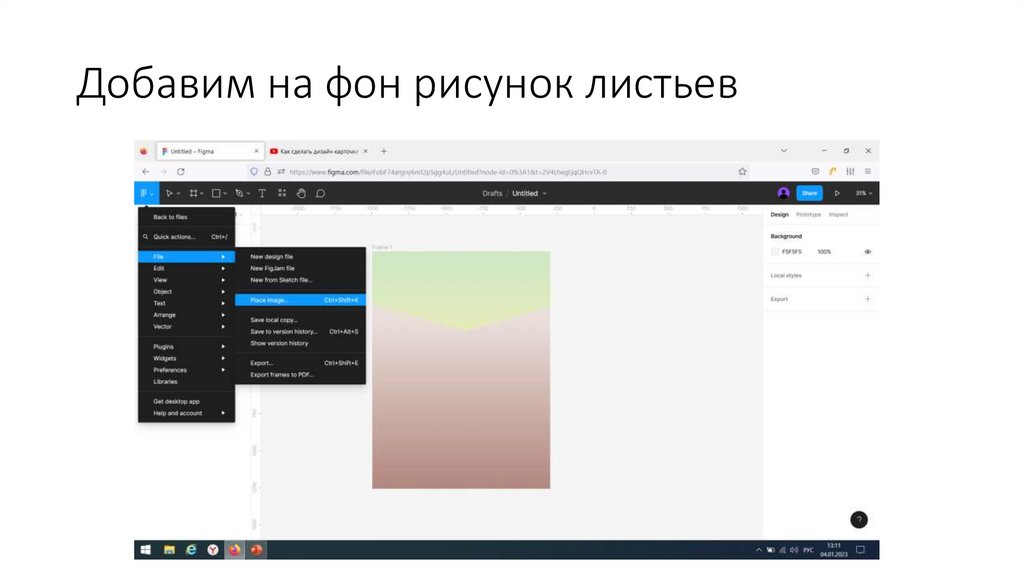Open the Resources tool
This screenshot has width=1024, height=574.
282,193
